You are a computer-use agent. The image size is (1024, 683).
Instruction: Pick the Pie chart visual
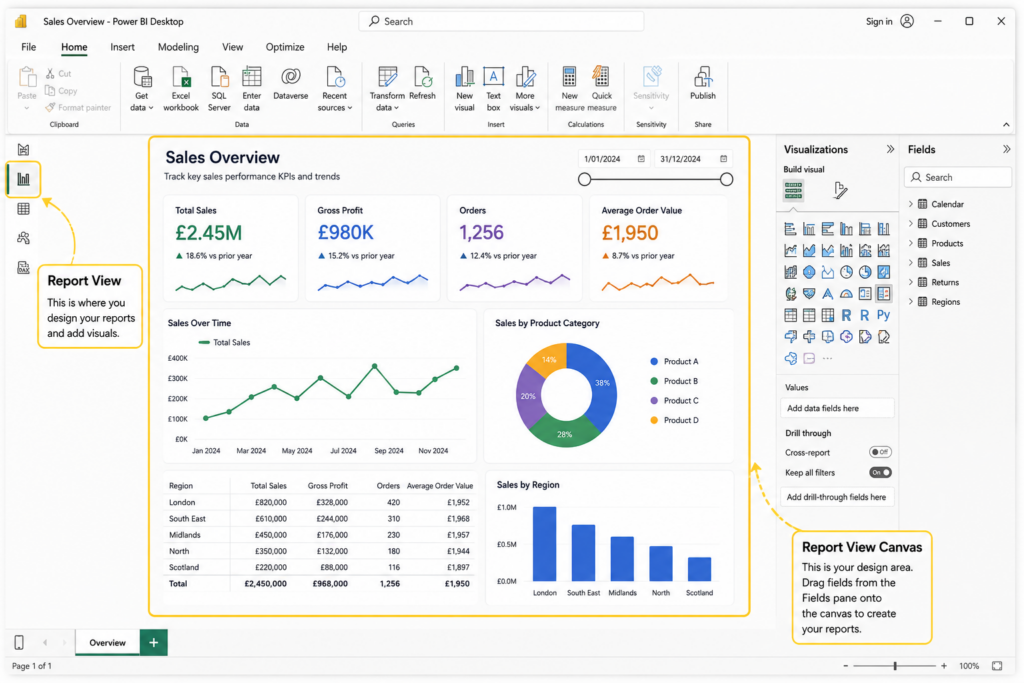[x=846, y=272]
